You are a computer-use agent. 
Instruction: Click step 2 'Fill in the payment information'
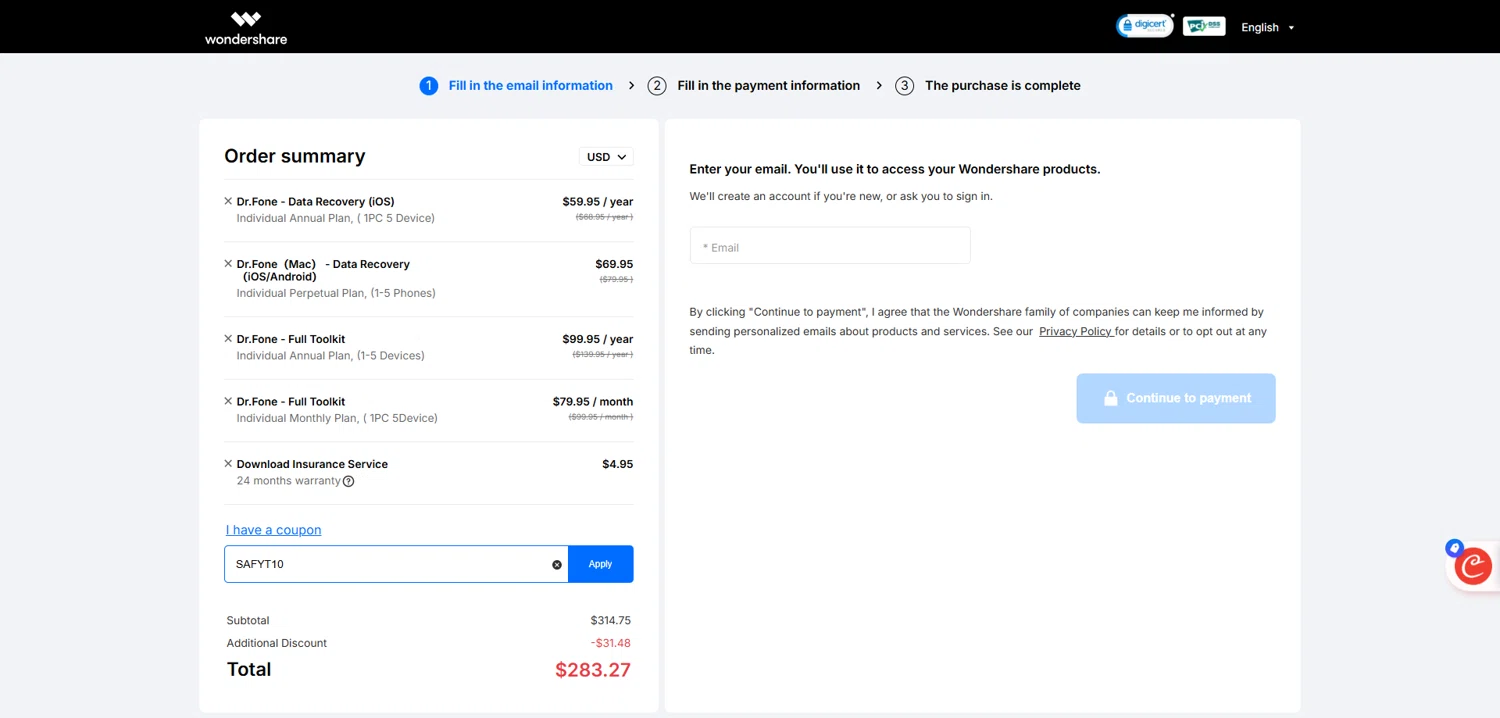click(754, 86)
